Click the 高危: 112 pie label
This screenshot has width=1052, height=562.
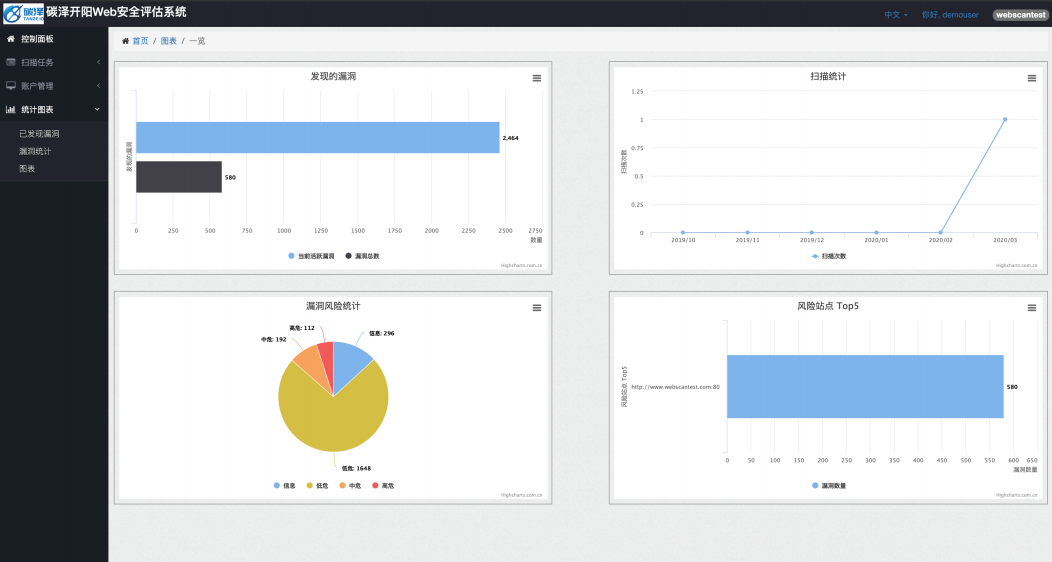tap(302, 328)
